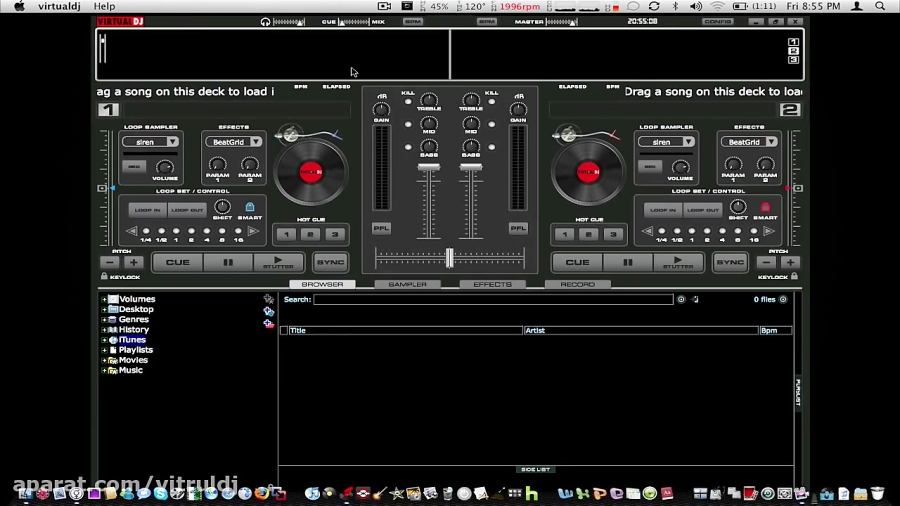Click right channel Gain knob
The width and height of the screenshot is (900, 506).
click(x=518, y=109)
